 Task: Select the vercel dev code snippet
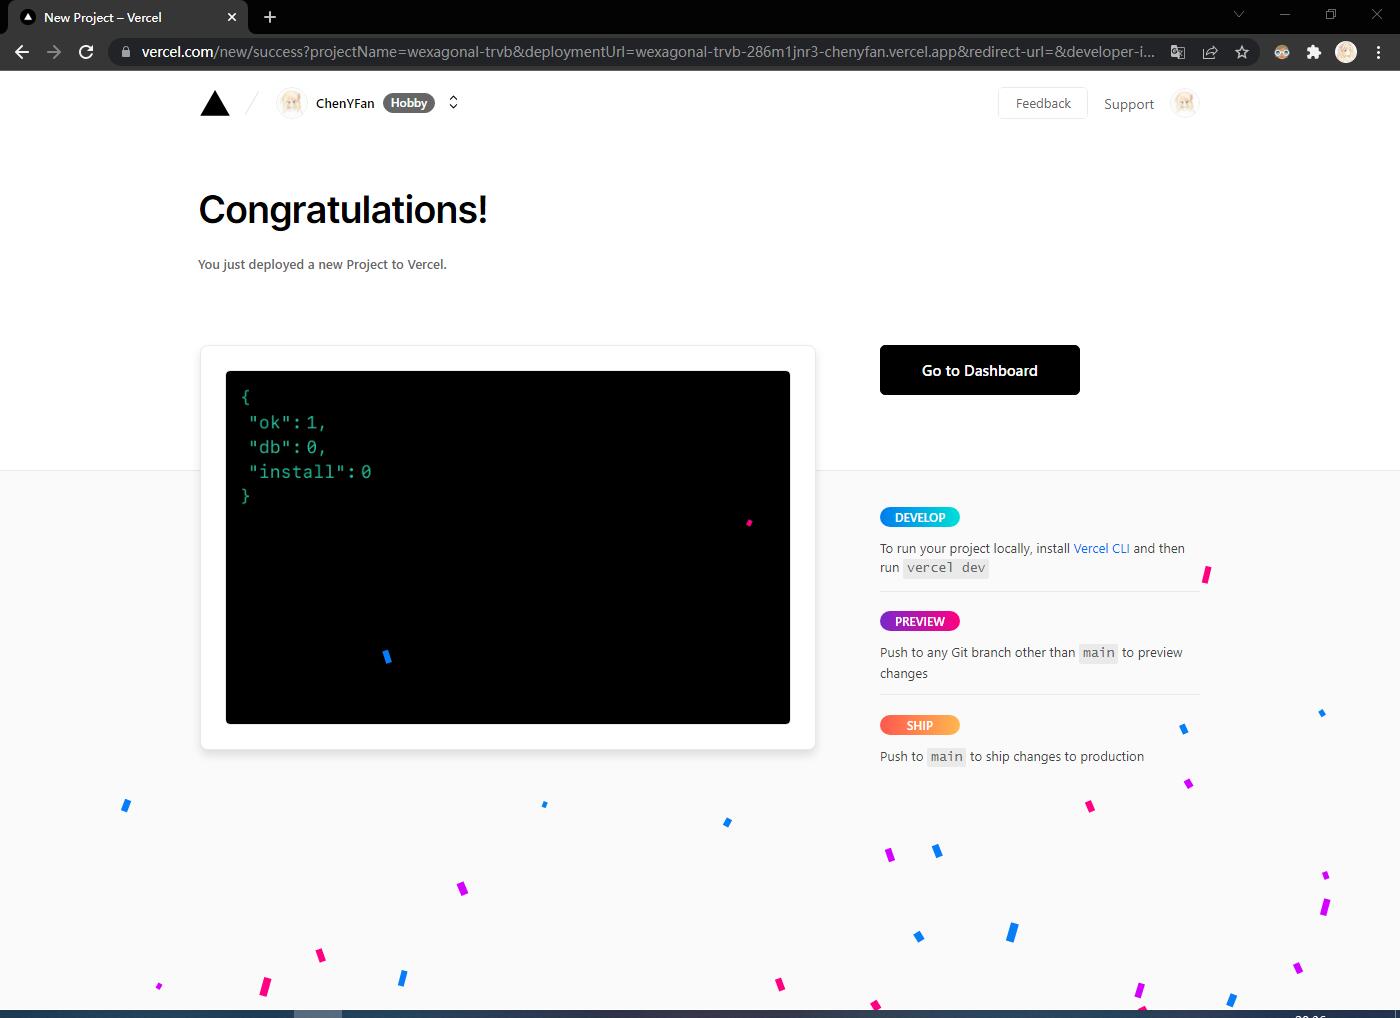pos(946,568)
